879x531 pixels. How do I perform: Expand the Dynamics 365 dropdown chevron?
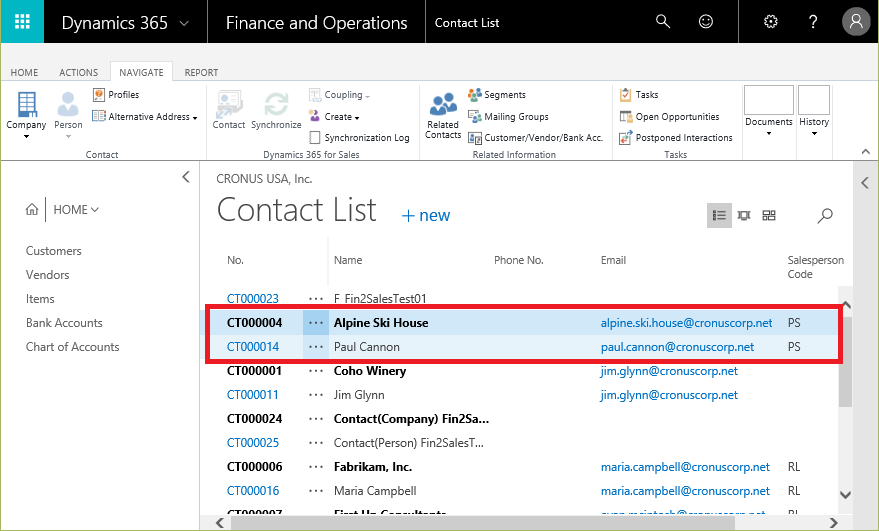[184, 24]
